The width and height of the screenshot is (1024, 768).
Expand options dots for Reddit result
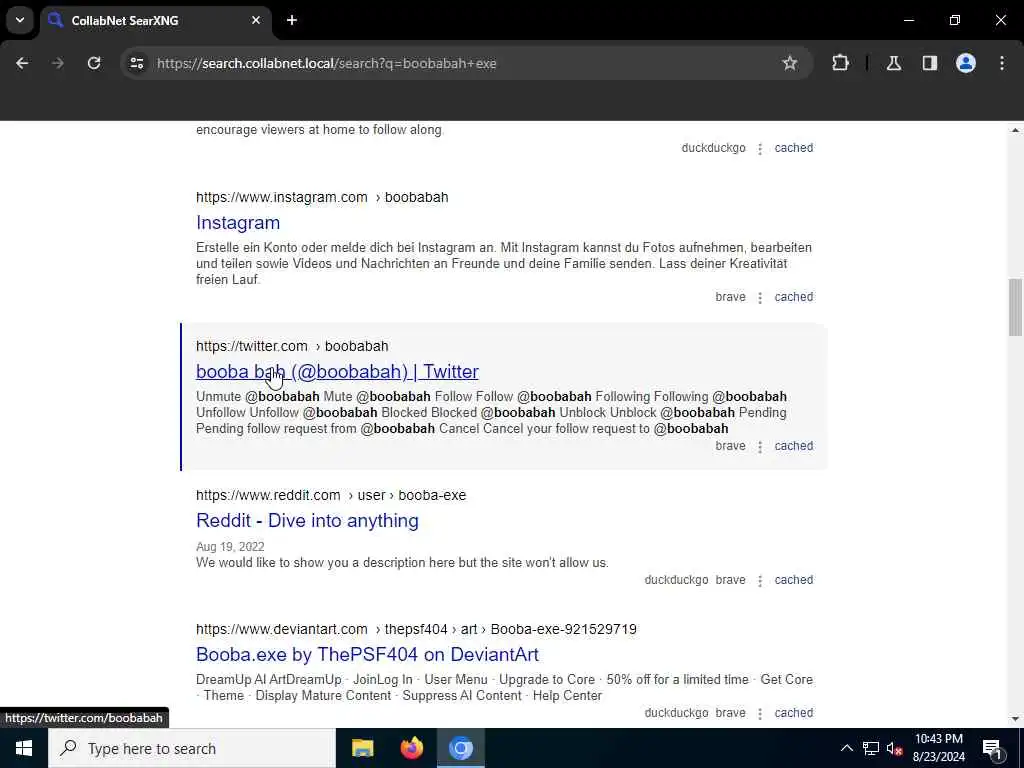pyautogui.click(x=760, y=581)
